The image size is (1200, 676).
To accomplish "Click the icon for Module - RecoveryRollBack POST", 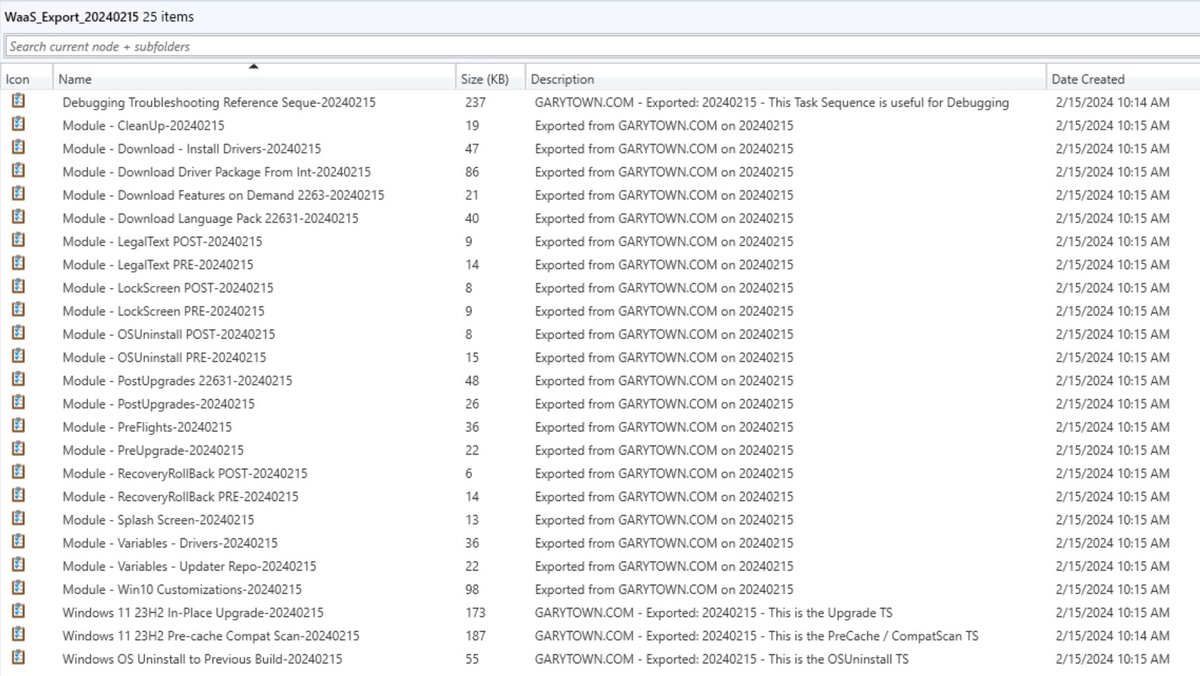I will pos(18,473).
